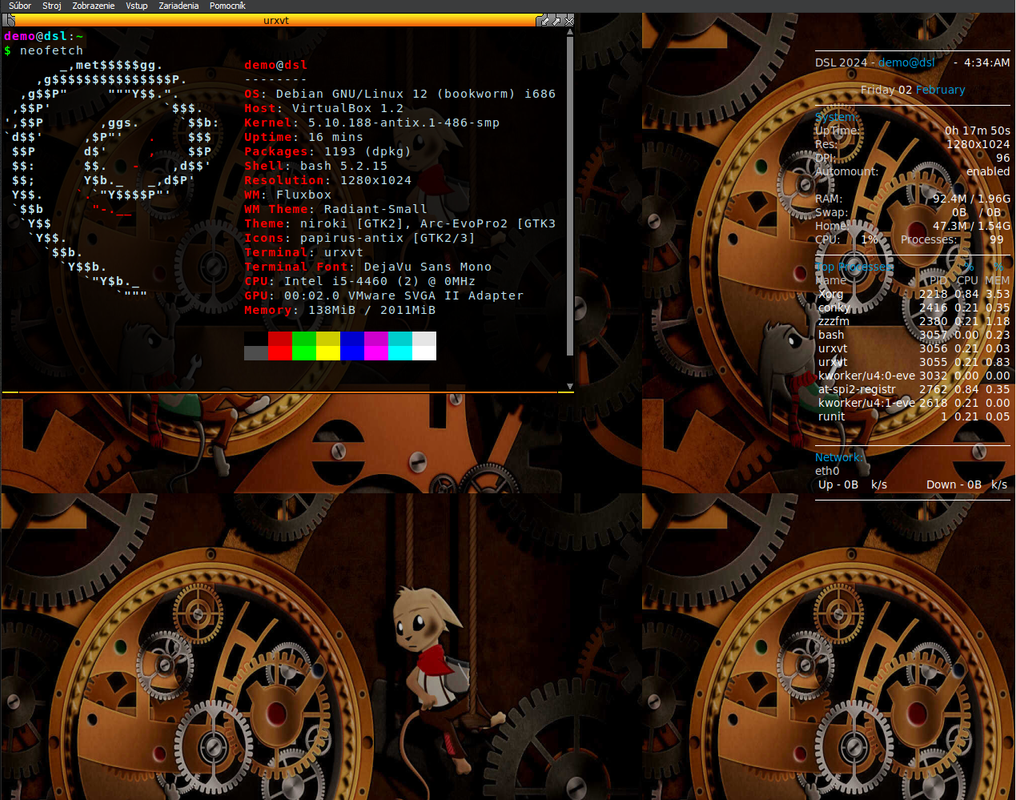Image resolution: width=1016 pixels, height=800 pixels.
Task: Open the Zobrazenie menu
Action: pos(93,6)
